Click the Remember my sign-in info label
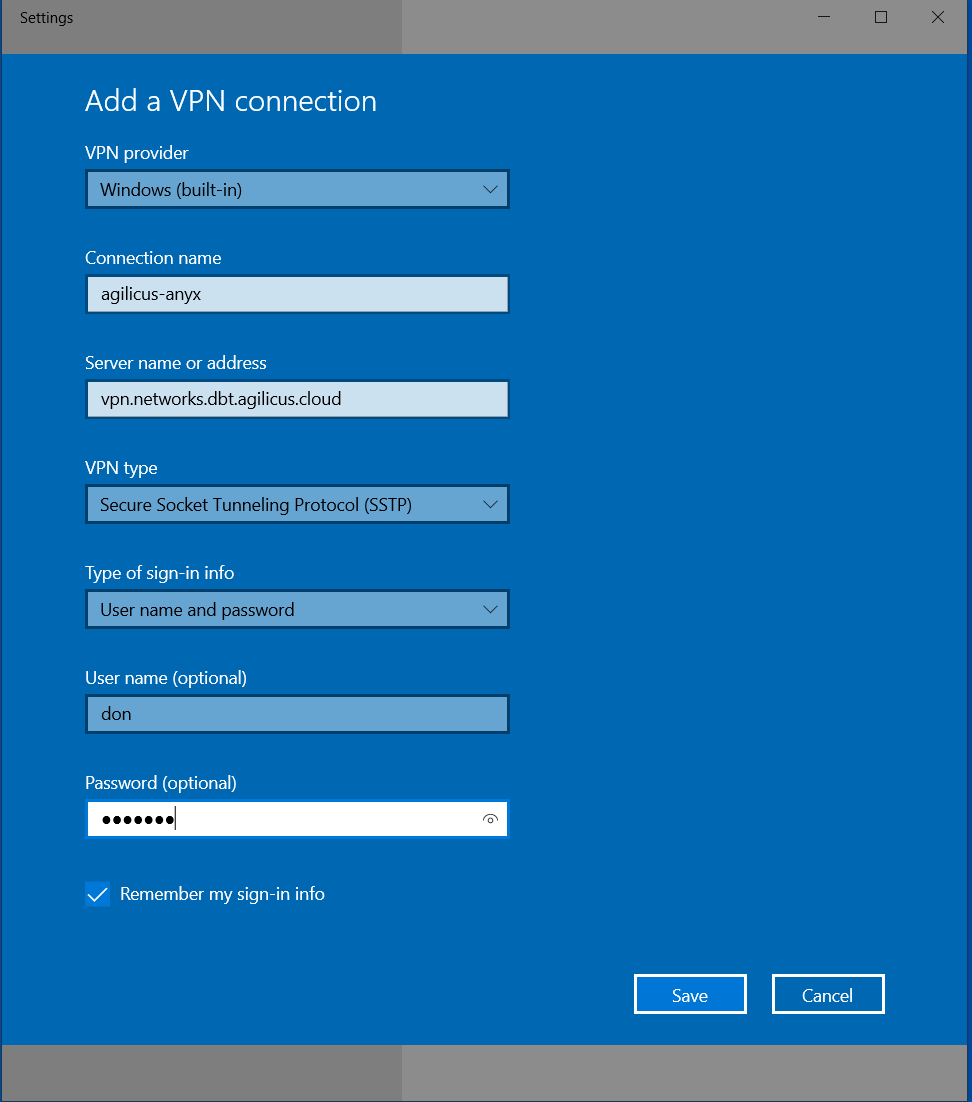The image size is (972, 1102). pos(222,894)
